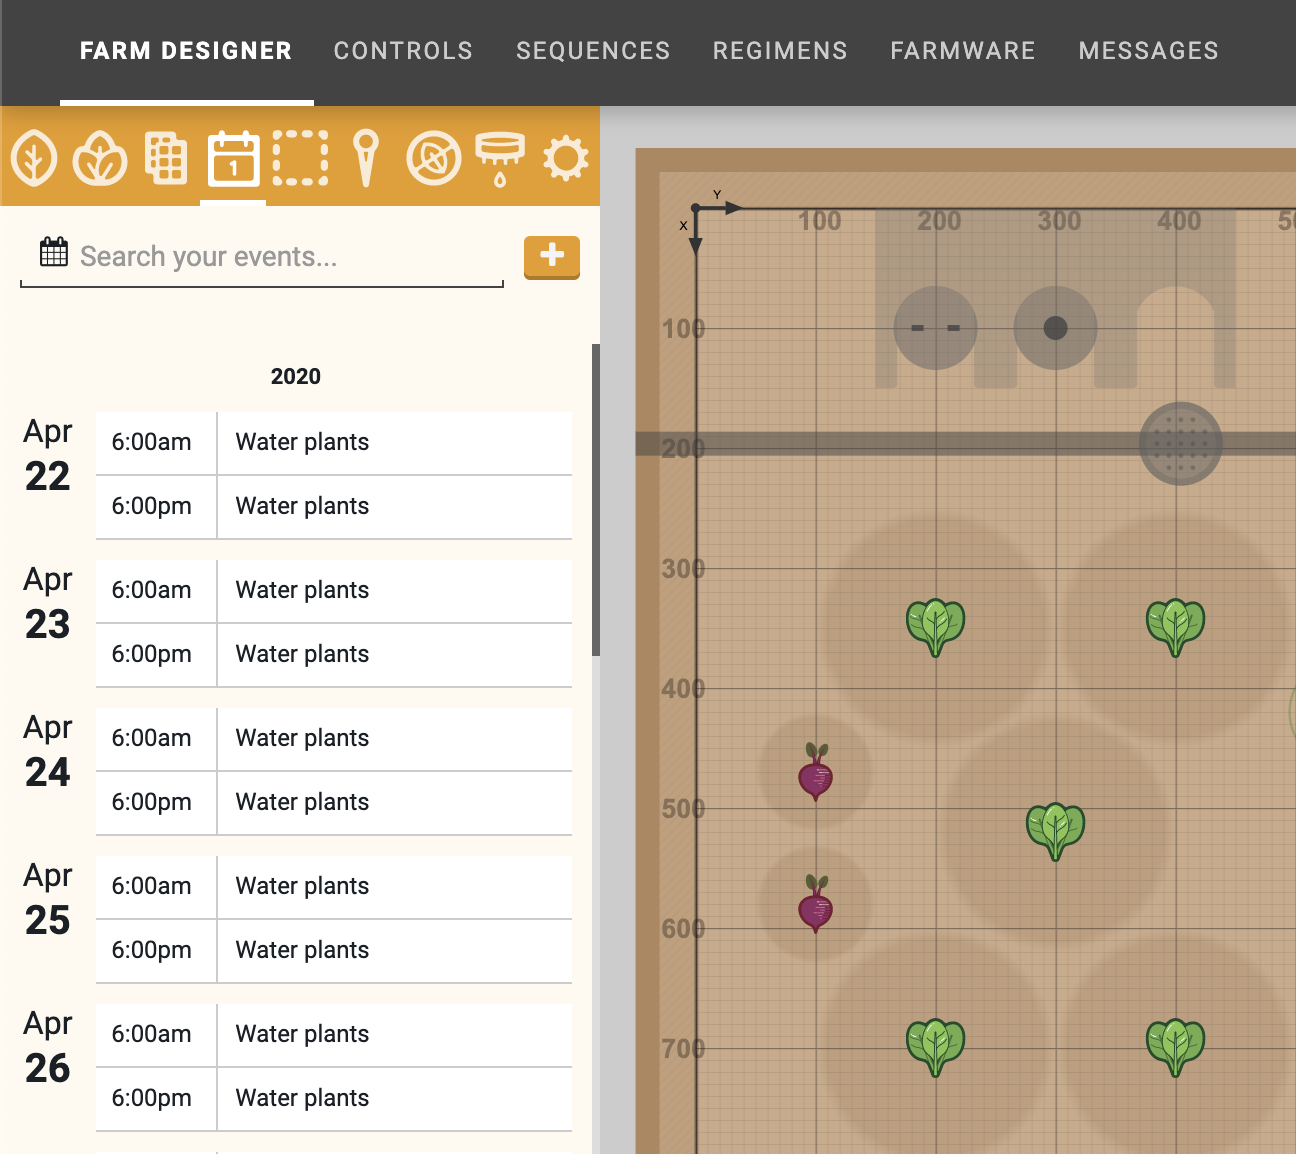The width and height of the screenshot is (1296, 1154).
Task: Open the Plants panel leaf icon
Action: [x=34, y=158]
